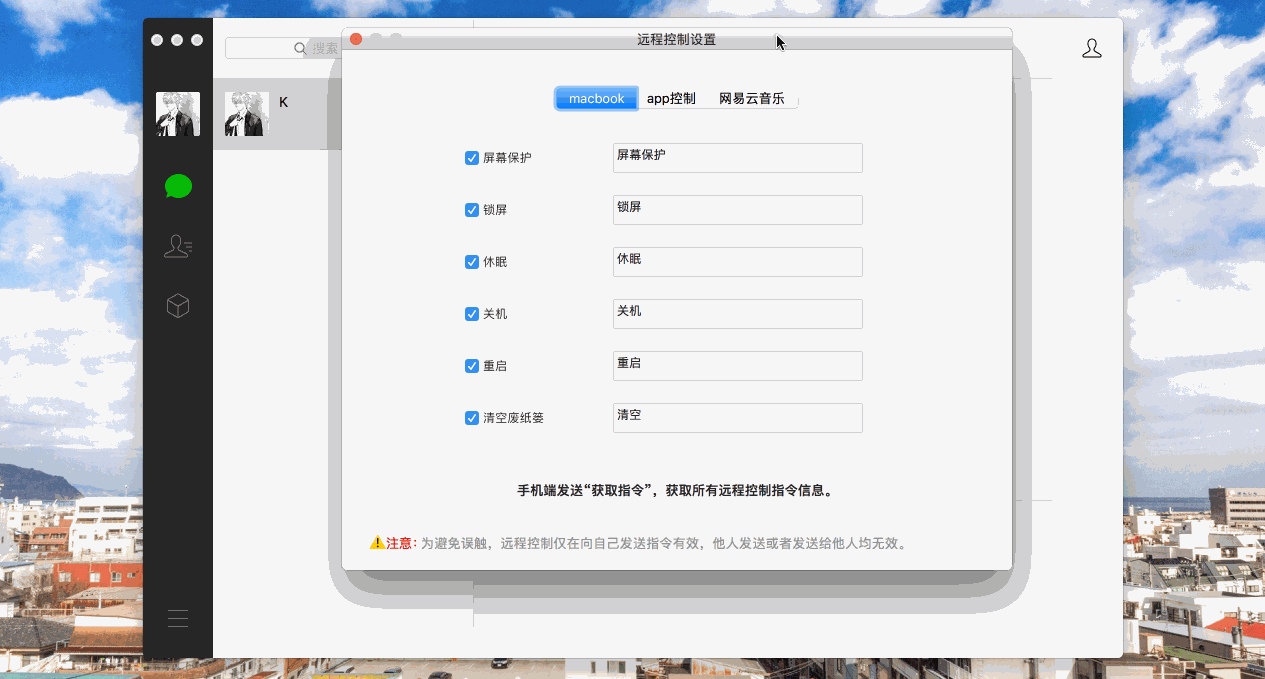Screen dimensions: 1265x679
Task: Click the warning triangle beside the 注意 notice
Action: pyautogui.click(x=377, y=543)
